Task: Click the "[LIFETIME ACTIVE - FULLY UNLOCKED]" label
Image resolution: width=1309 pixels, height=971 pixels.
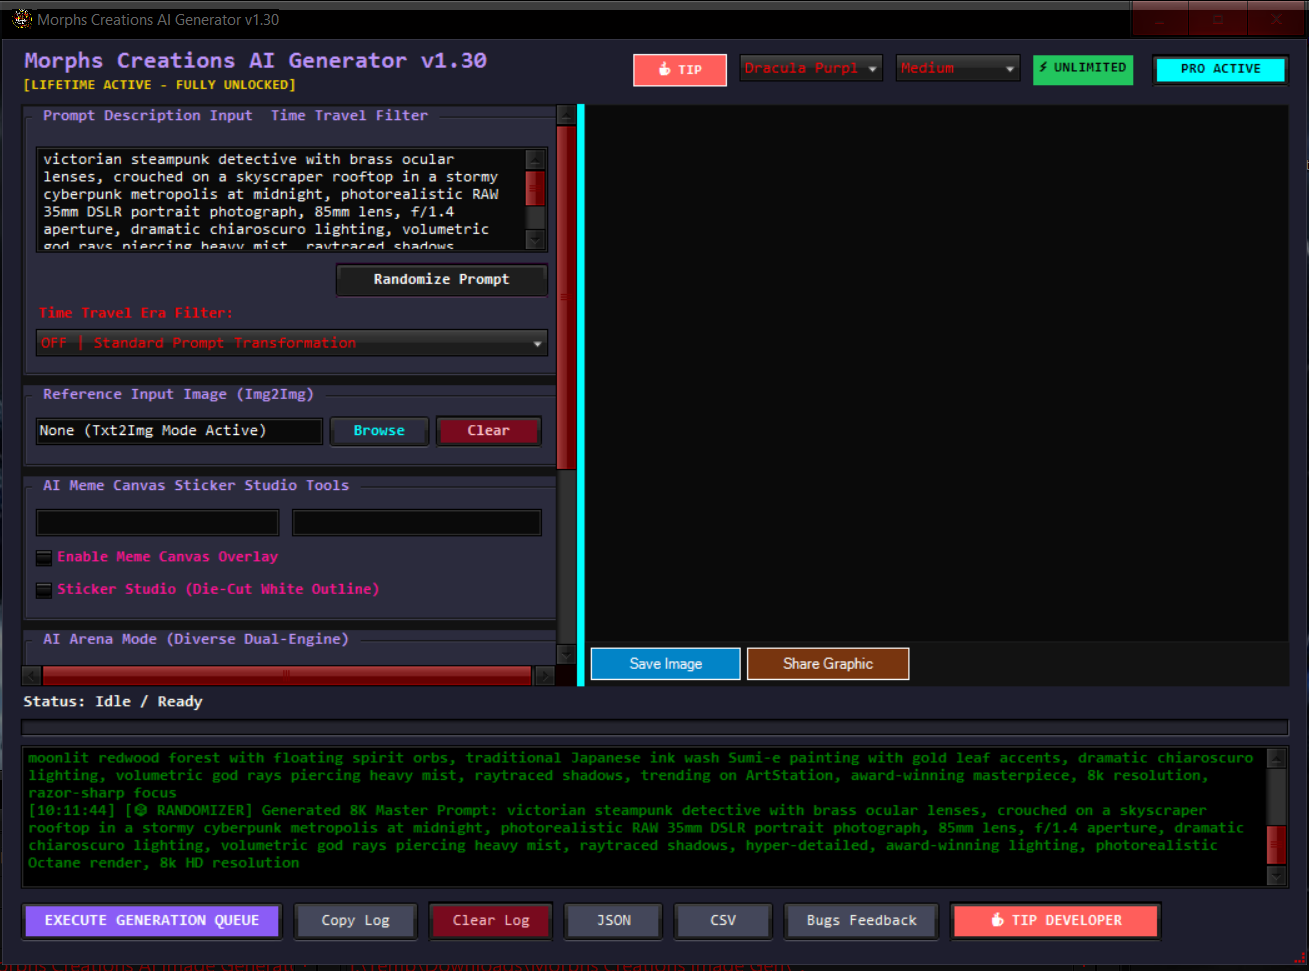Action: coord(160,85)
